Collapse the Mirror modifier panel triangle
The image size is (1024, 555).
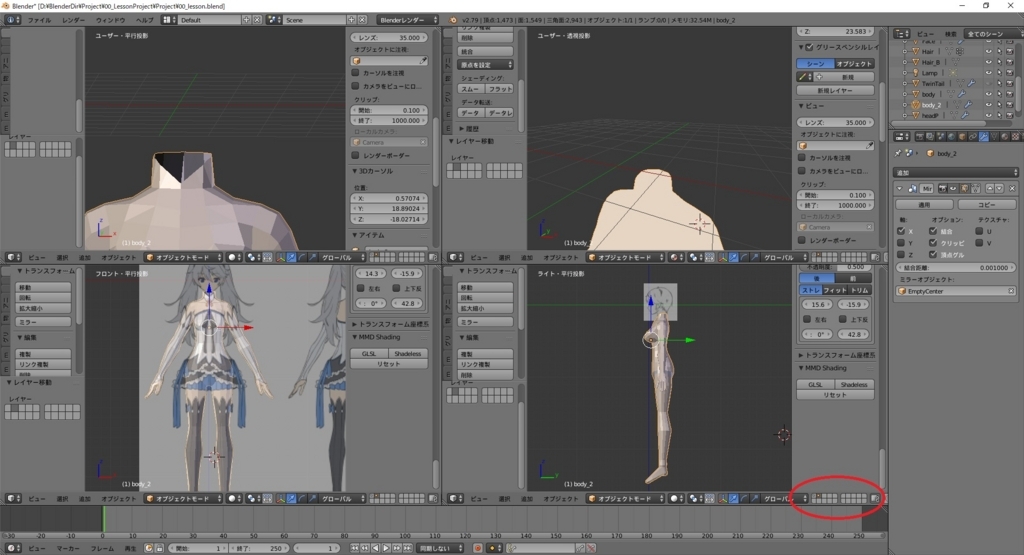pyautogui.click(x=899, y=189)
